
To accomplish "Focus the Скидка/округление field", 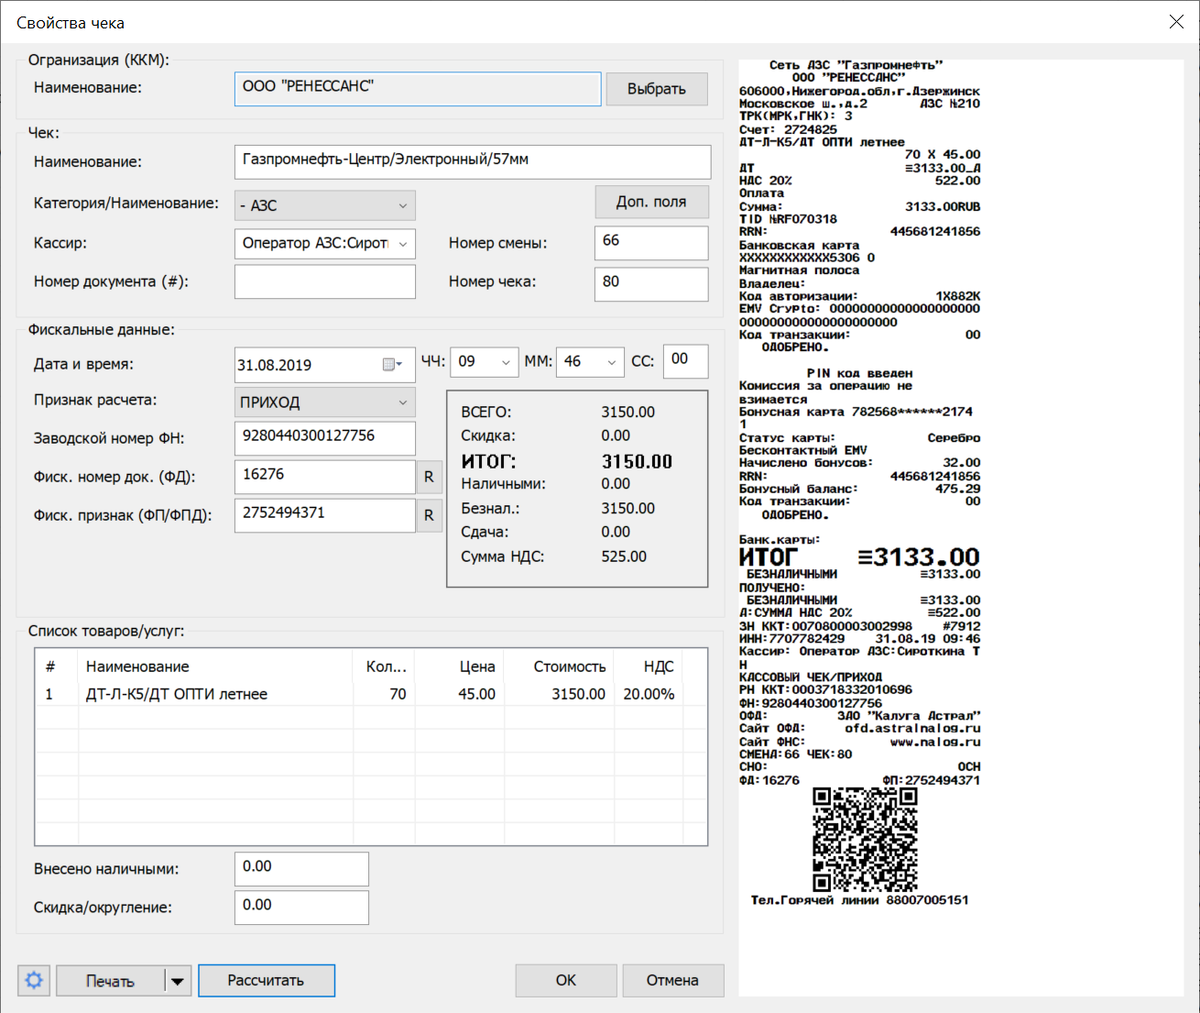I will tap(301, 907).
